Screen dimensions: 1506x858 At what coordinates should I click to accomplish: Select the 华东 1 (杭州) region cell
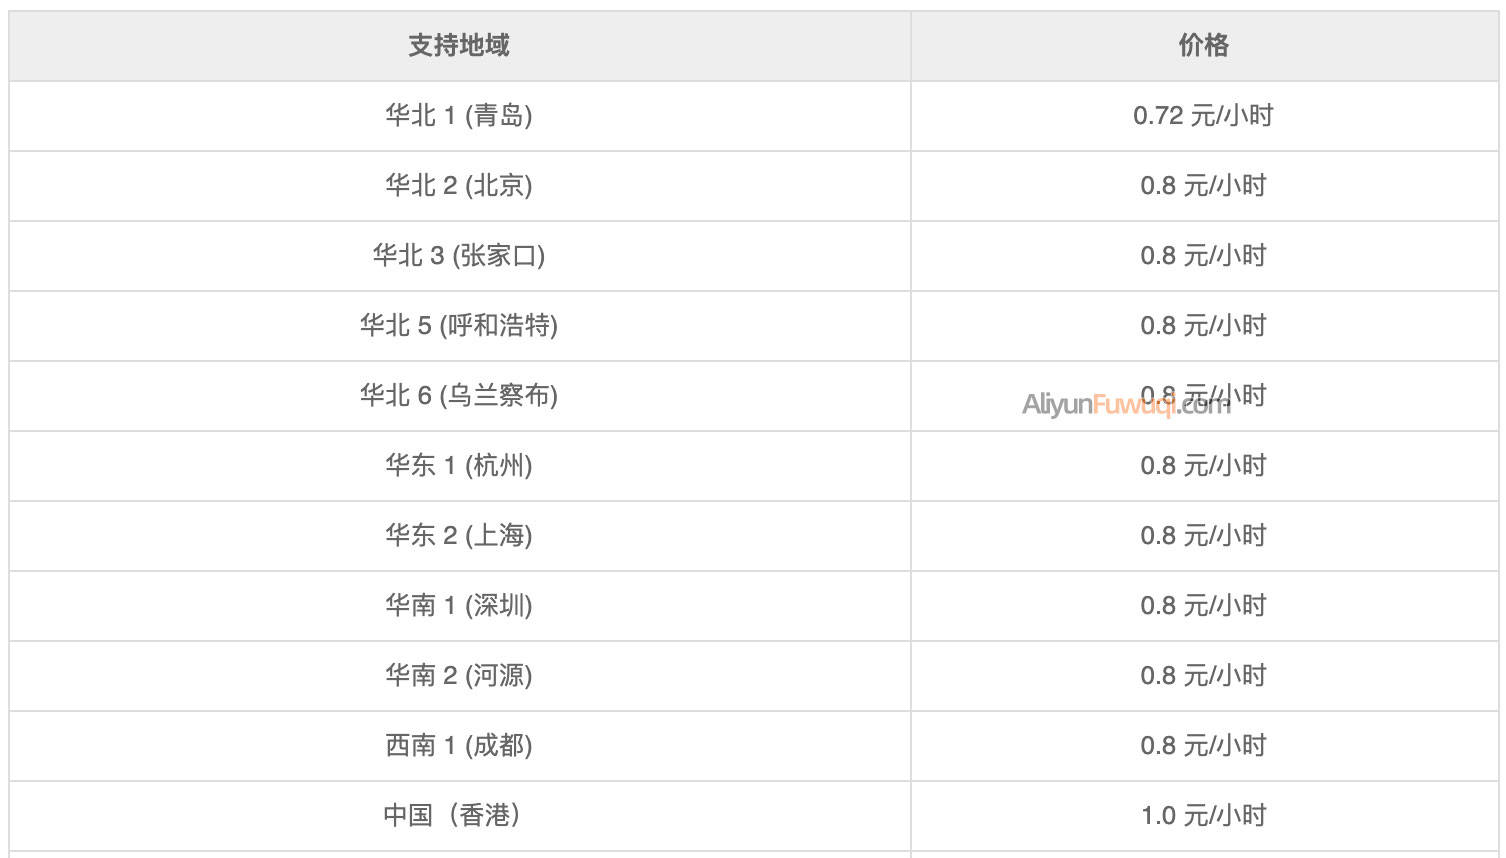click(459, 466)
